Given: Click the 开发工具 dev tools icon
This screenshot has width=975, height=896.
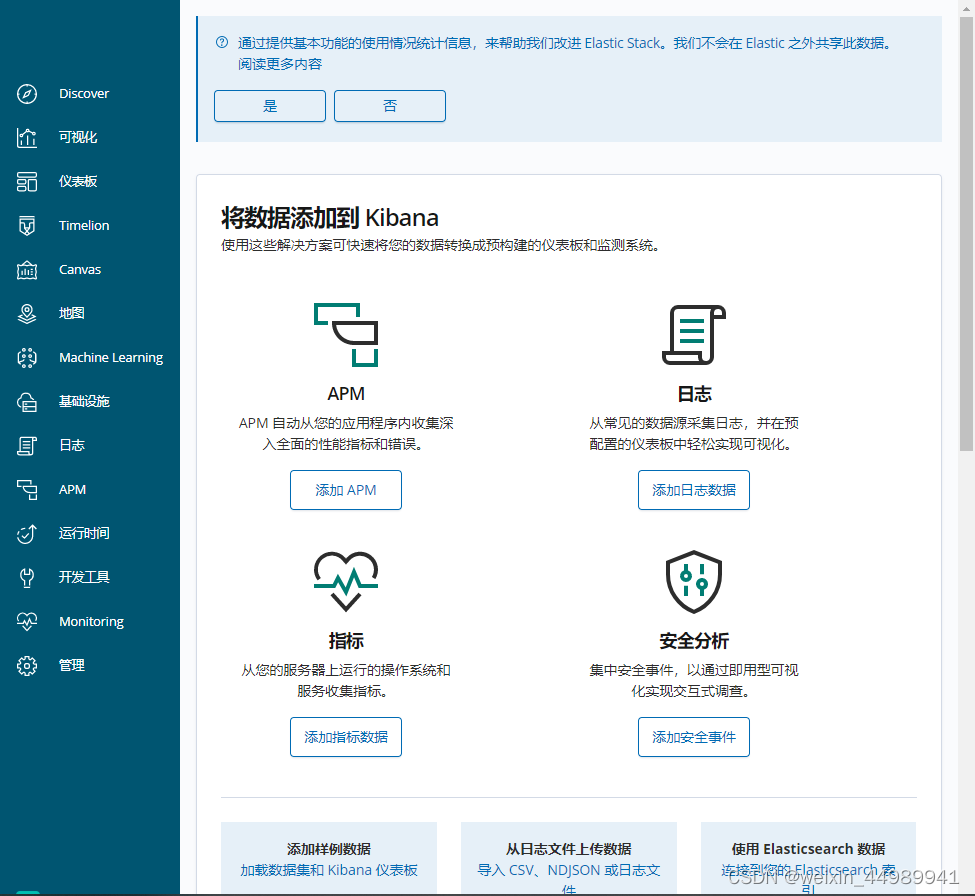Looking at the screenshot, I should pyautogui.click(x=27, y=578).
